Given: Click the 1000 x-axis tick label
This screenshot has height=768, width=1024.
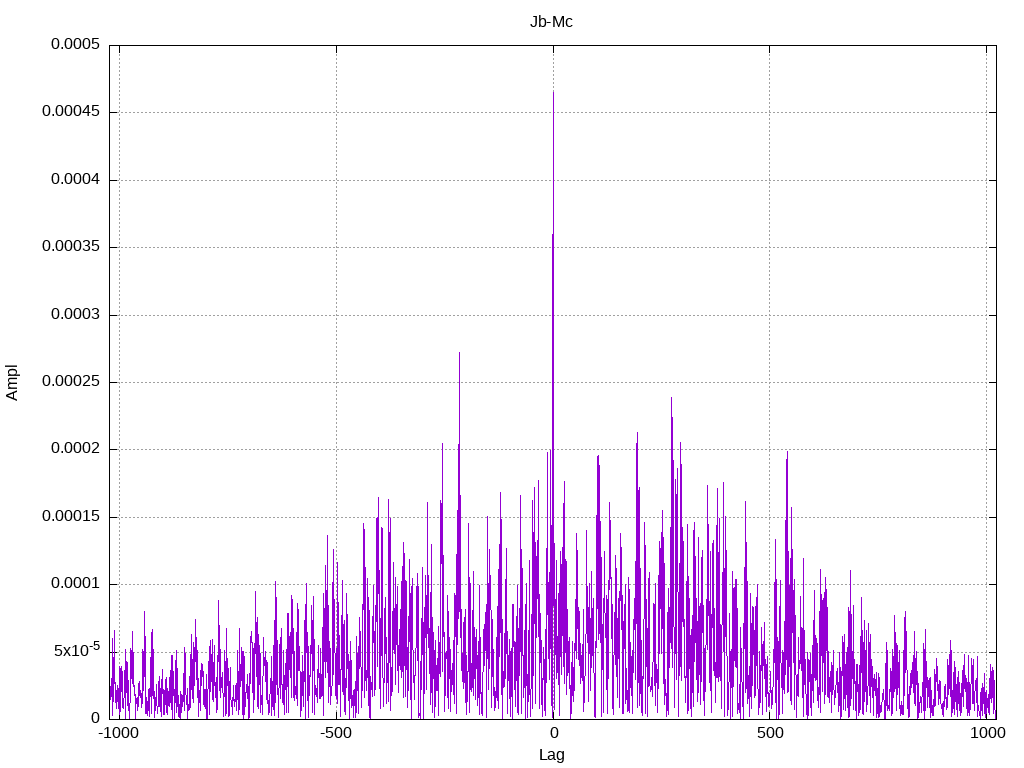Looking at the screenshot, I should 987,733.
